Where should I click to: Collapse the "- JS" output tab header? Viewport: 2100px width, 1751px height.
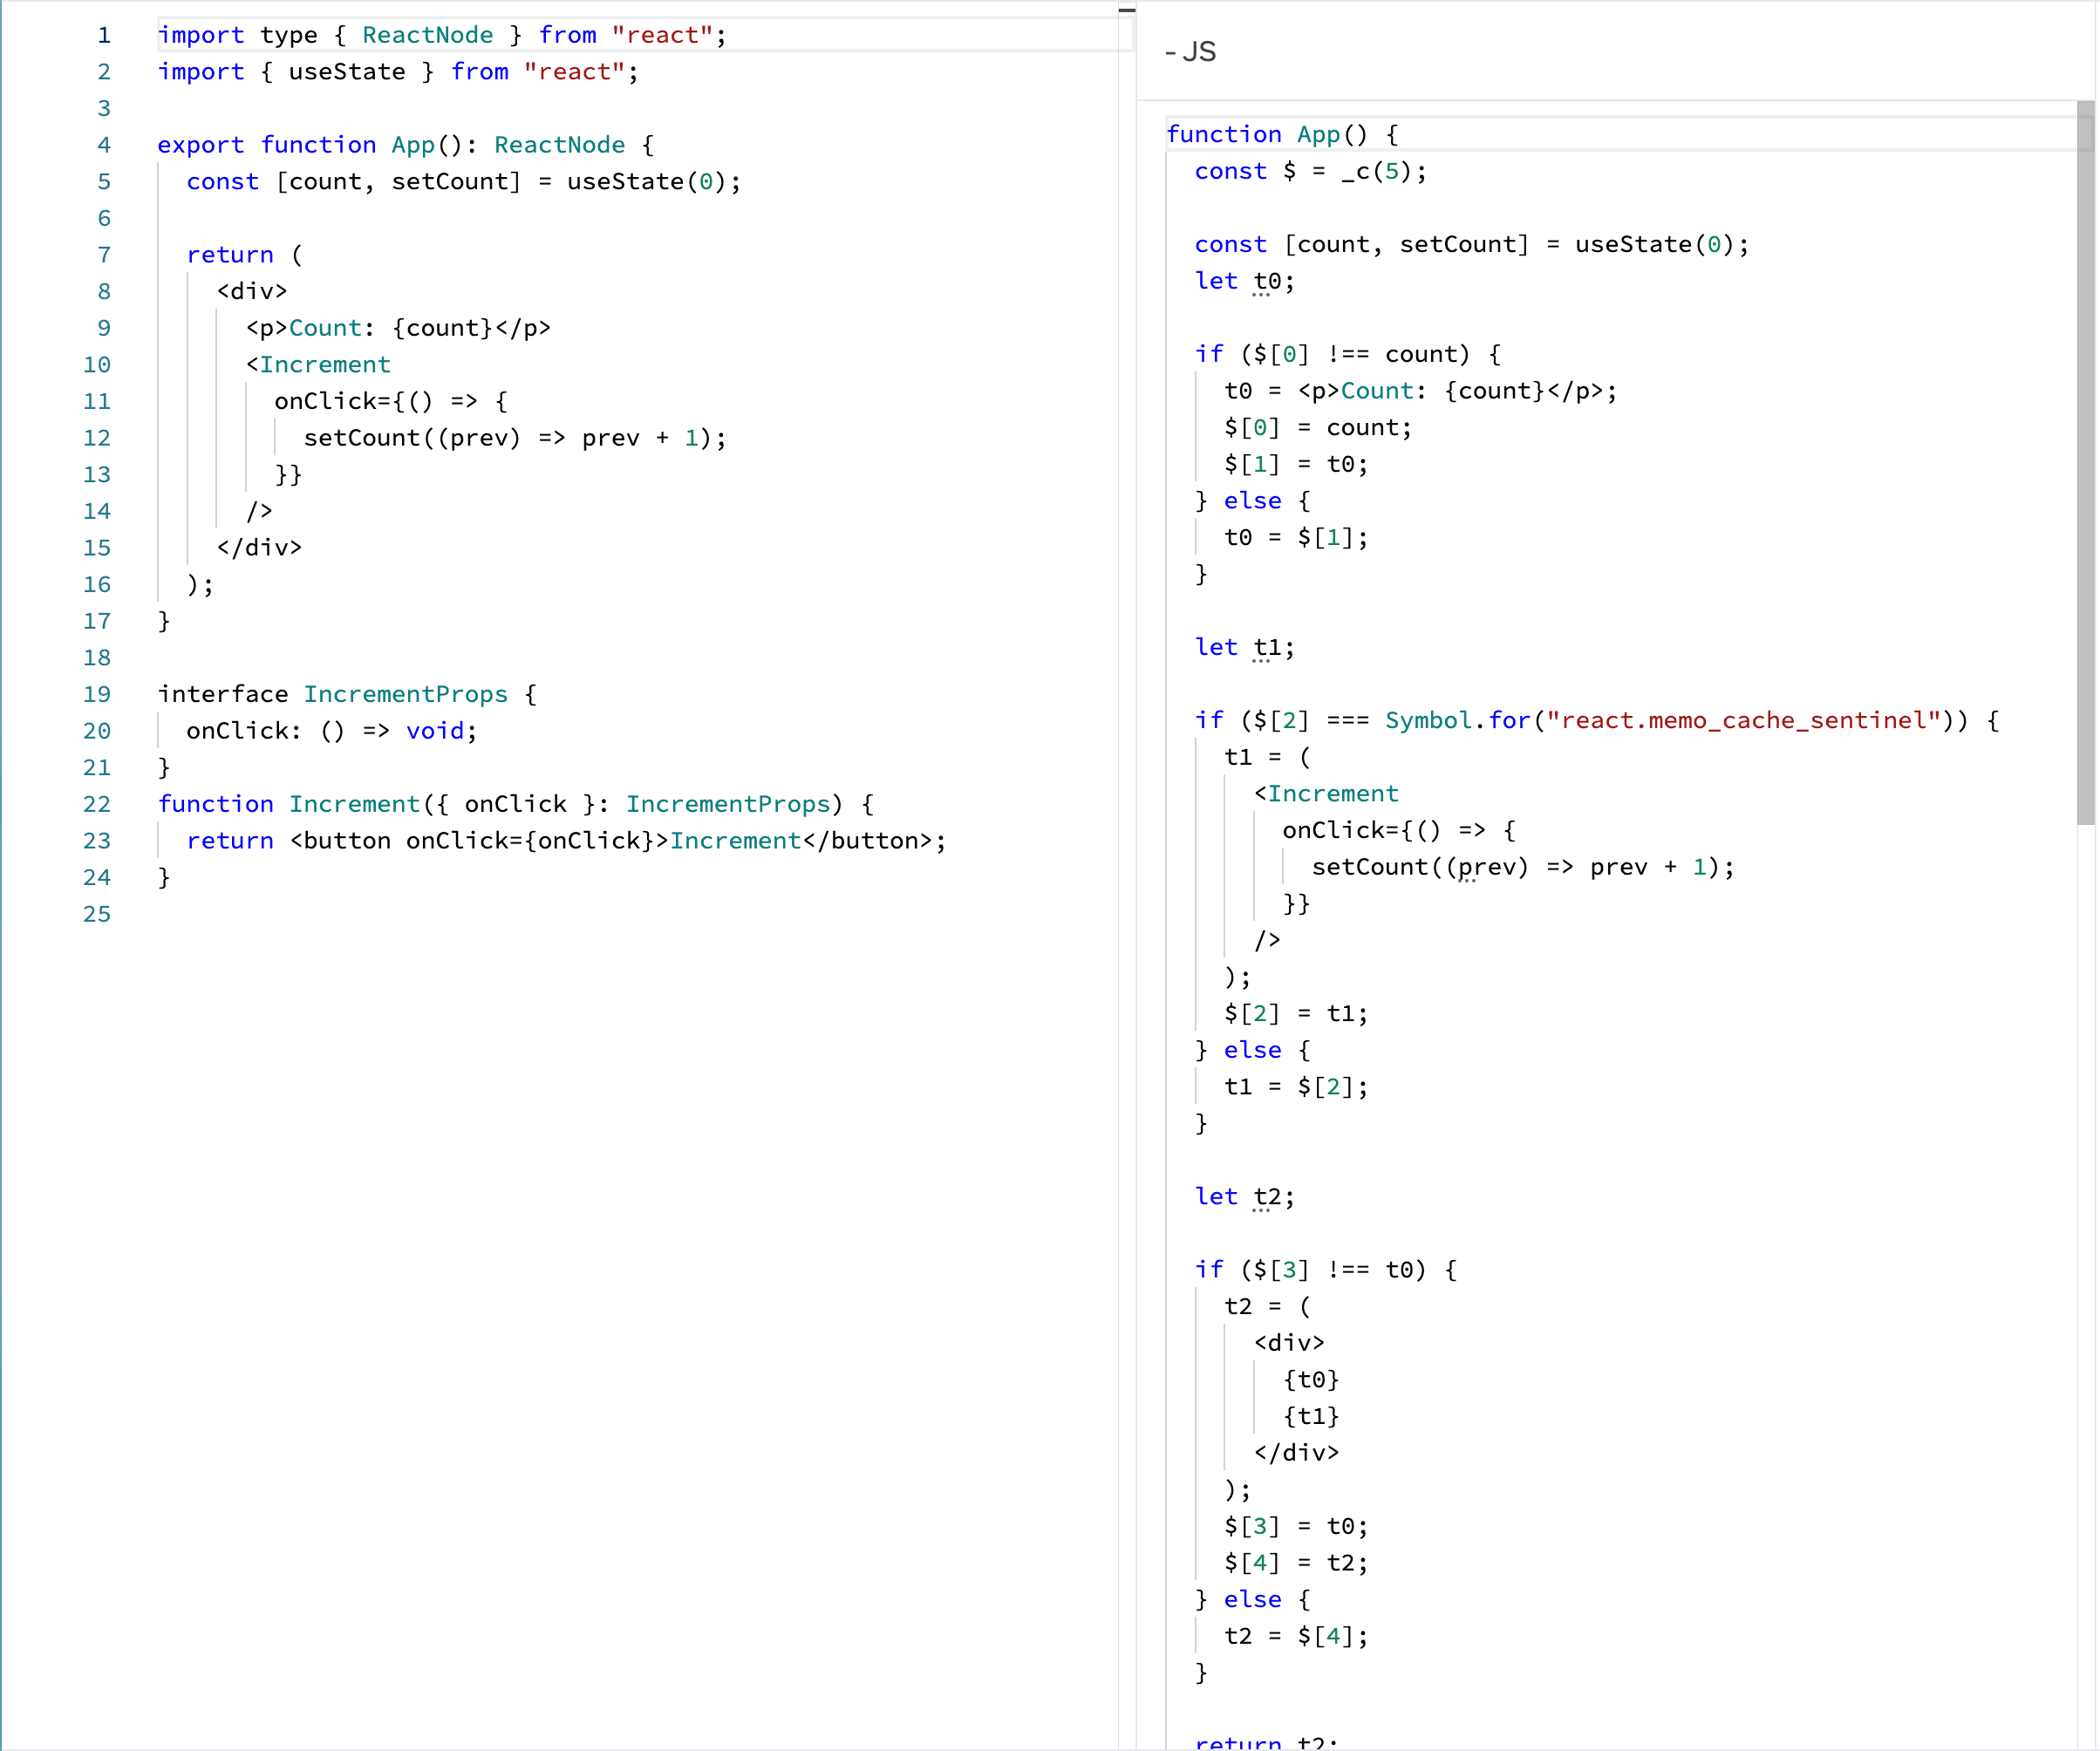pyautogui.click(x=1190, y=52)
